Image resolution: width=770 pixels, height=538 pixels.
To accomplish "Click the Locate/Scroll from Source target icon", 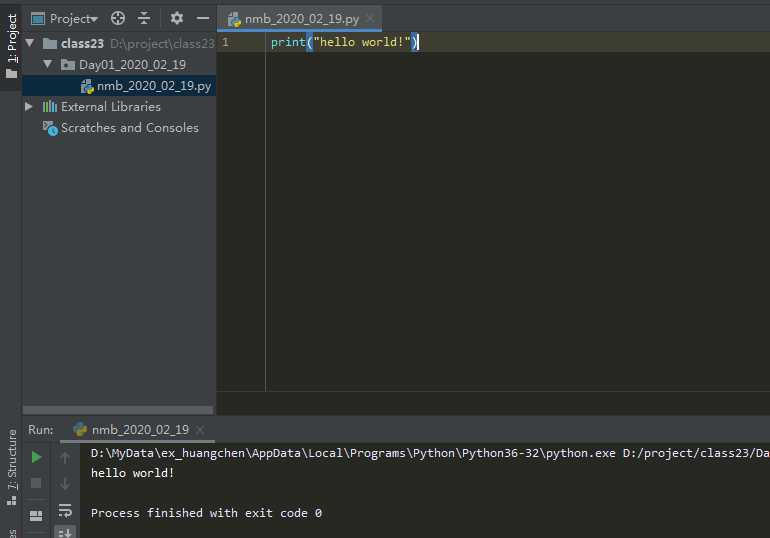I will [118, 18].
